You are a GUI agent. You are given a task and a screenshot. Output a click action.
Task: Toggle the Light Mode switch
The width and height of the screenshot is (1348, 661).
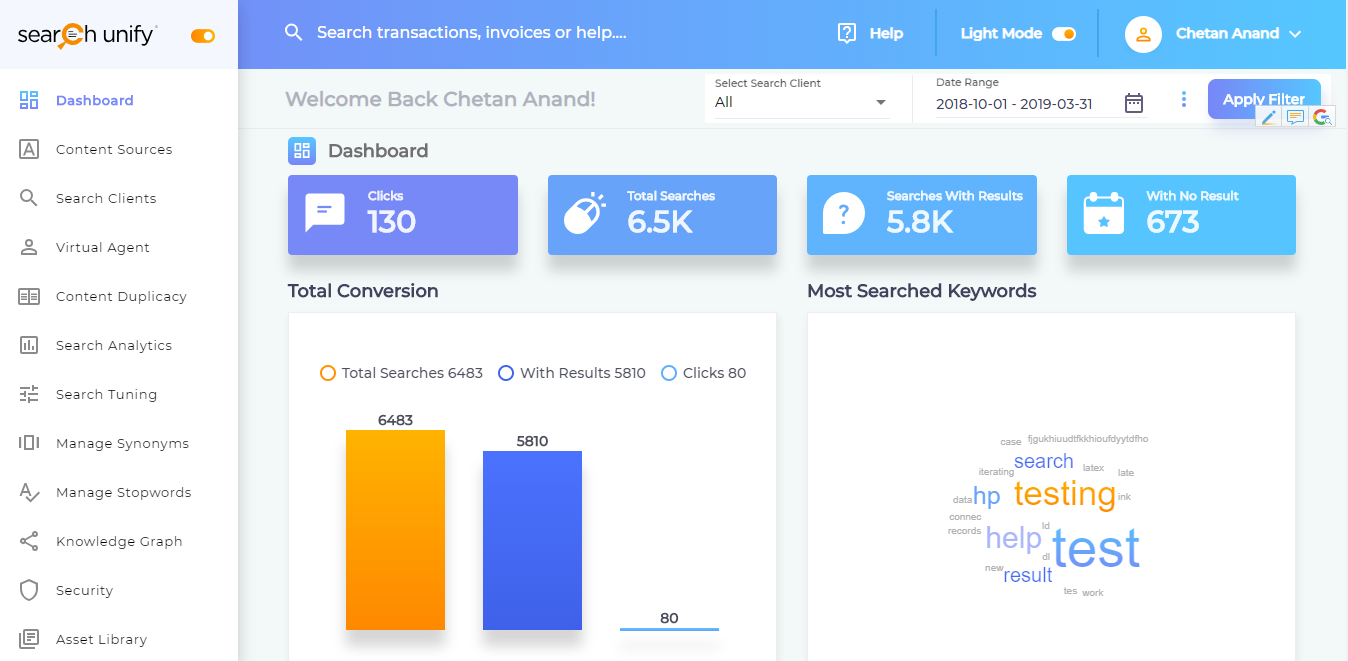coord(1063,34)
